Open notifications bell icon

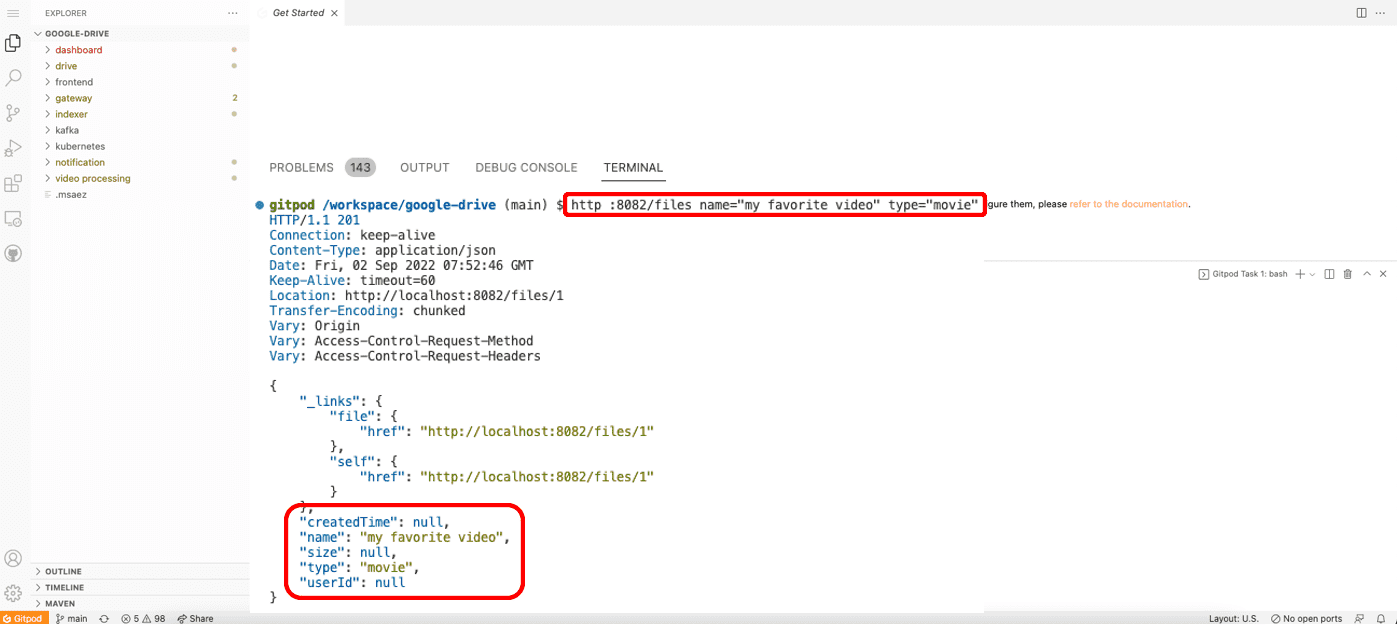[1382, 619]
